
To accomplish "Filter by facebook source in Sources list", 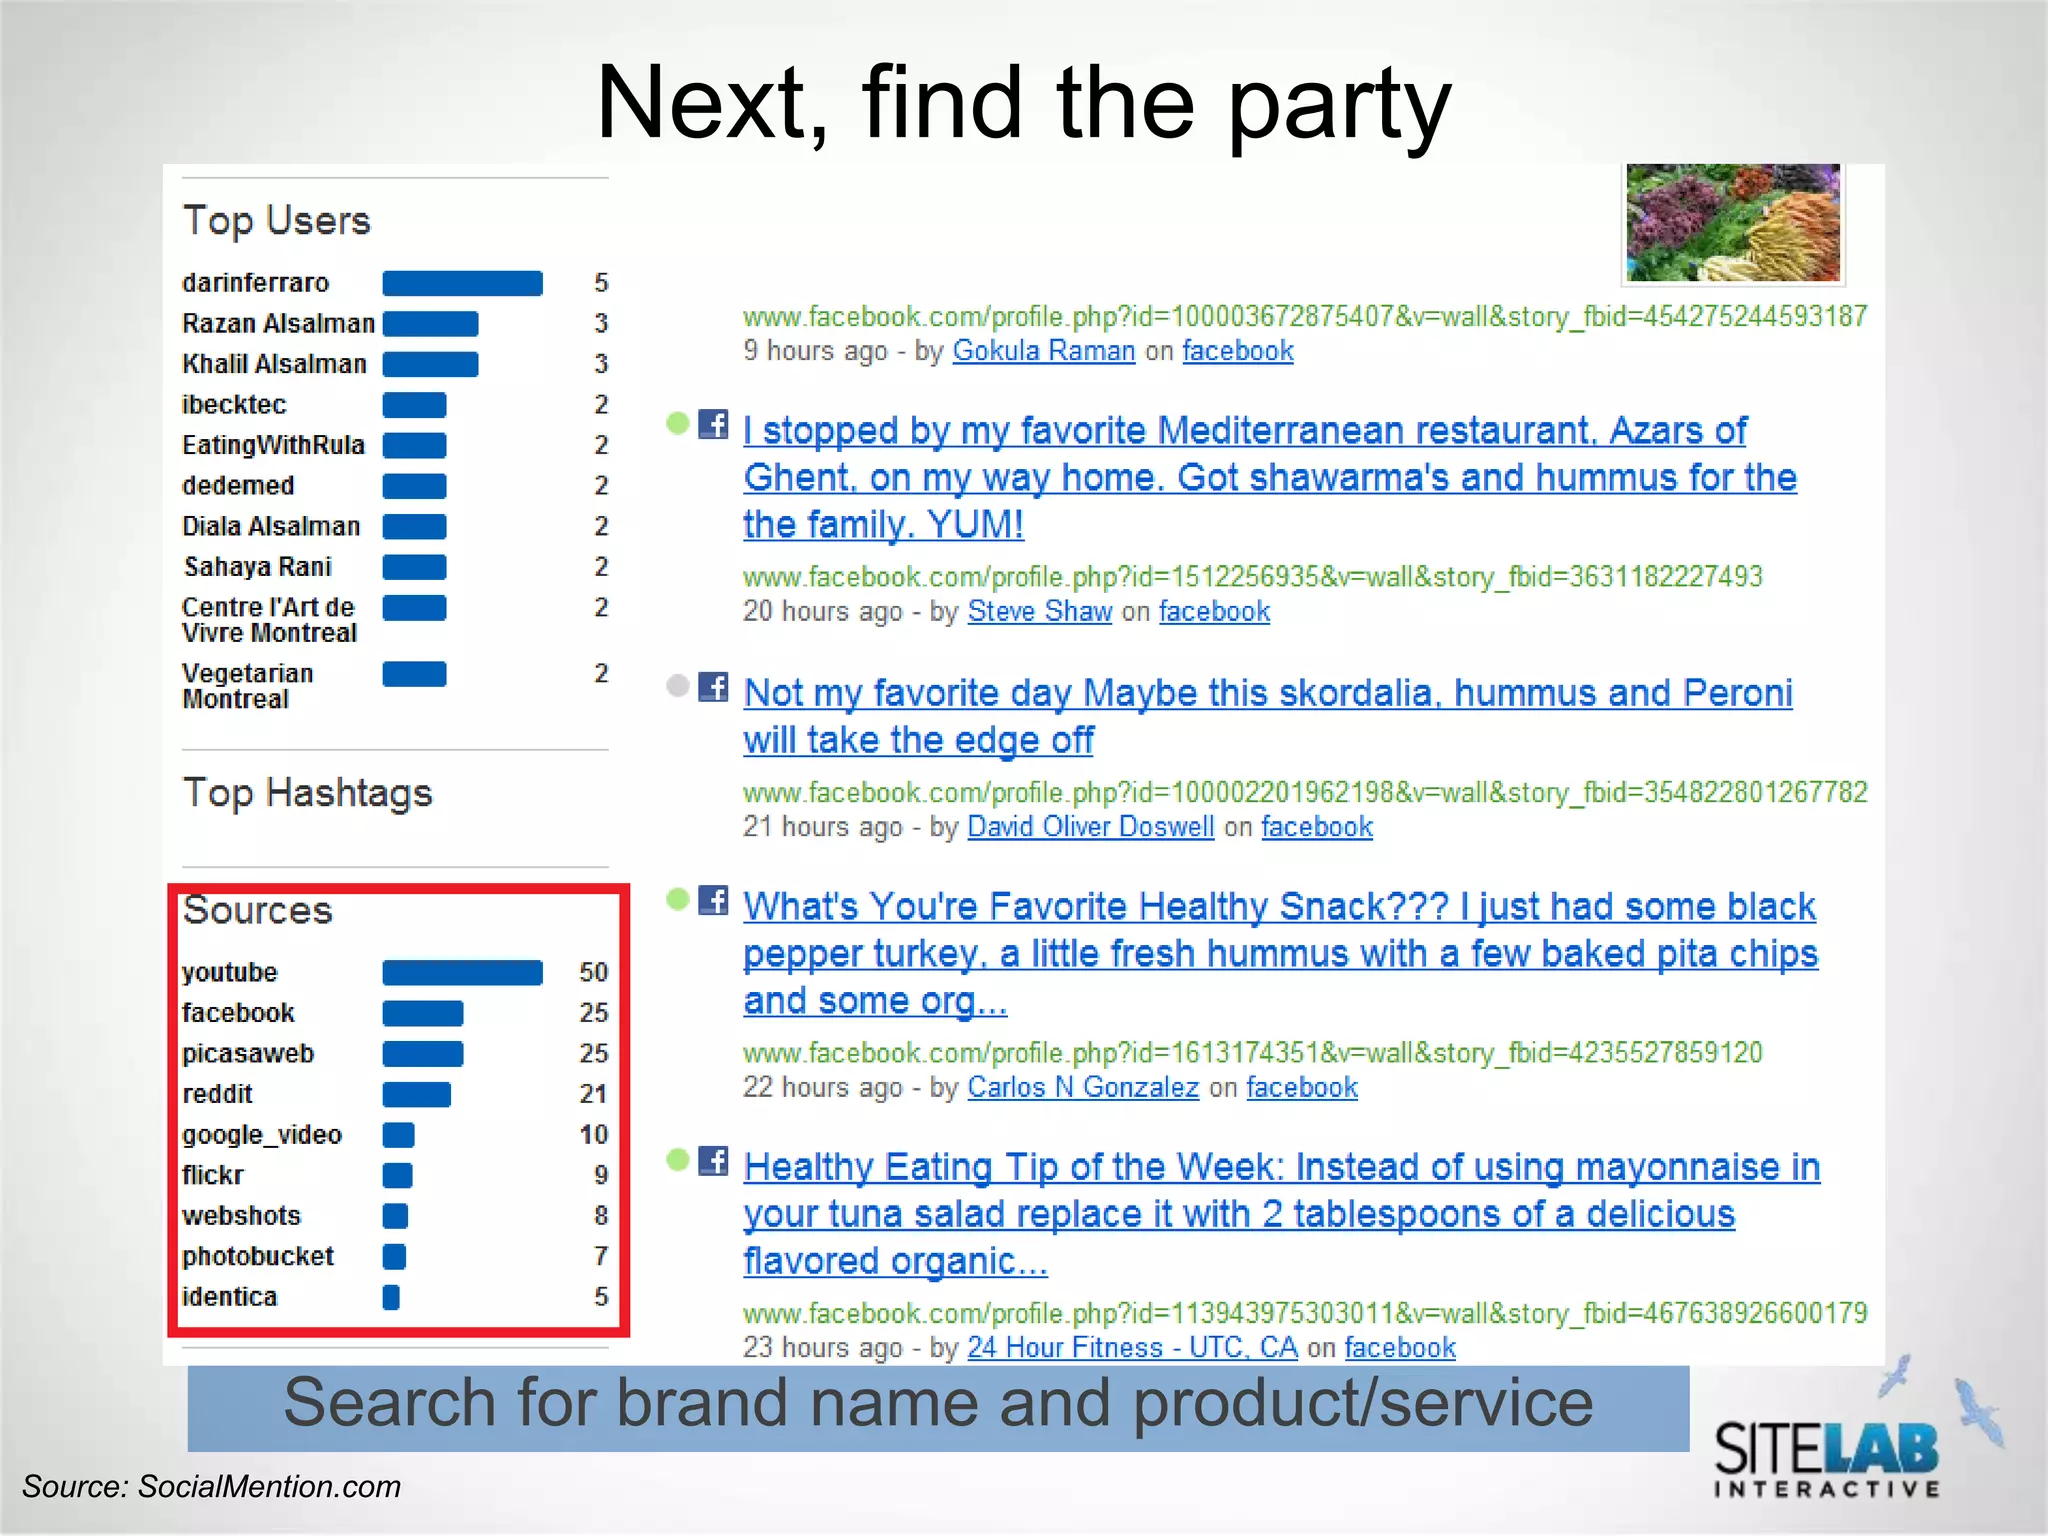I will [238, 1013].
